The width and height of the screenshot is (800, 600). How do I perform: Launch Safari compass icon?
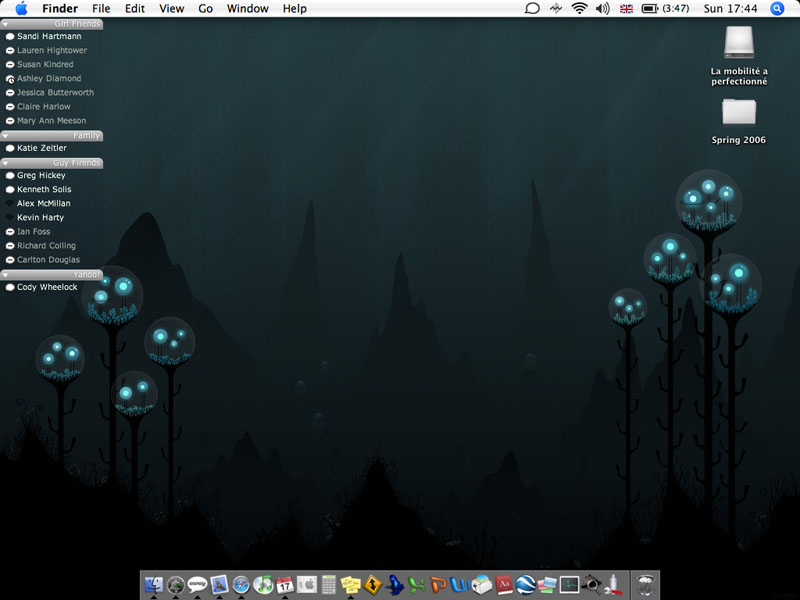241,585
